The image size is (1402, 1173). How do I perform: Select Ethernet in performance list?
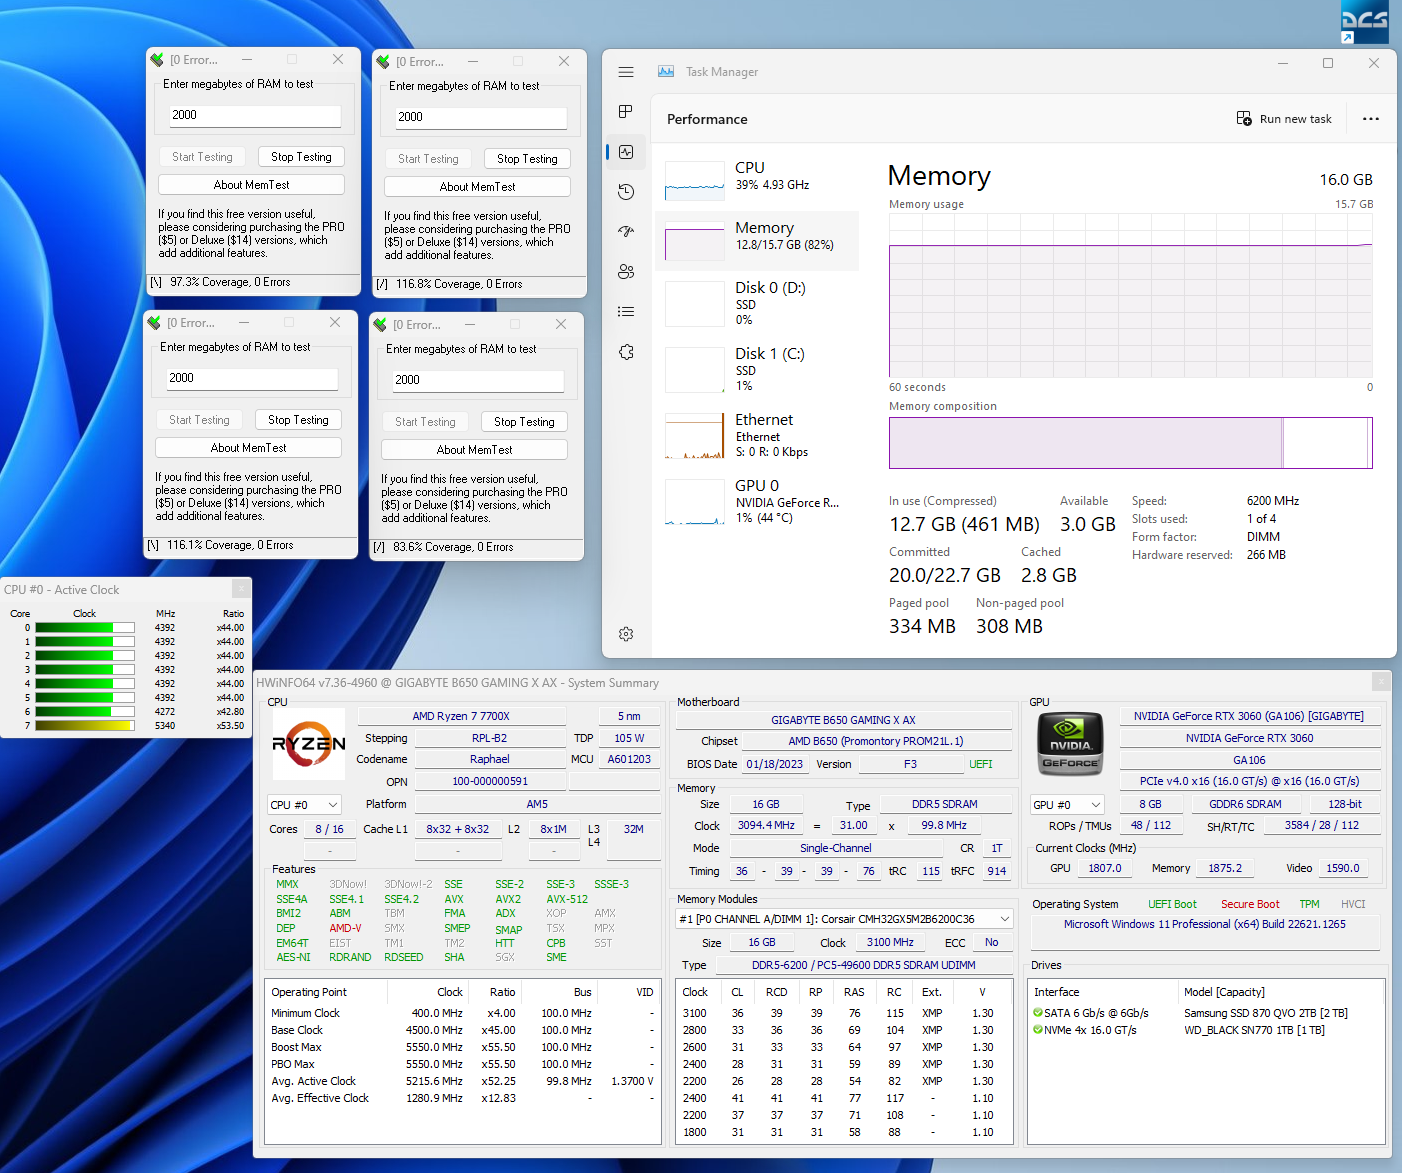[x=757, y=435]
